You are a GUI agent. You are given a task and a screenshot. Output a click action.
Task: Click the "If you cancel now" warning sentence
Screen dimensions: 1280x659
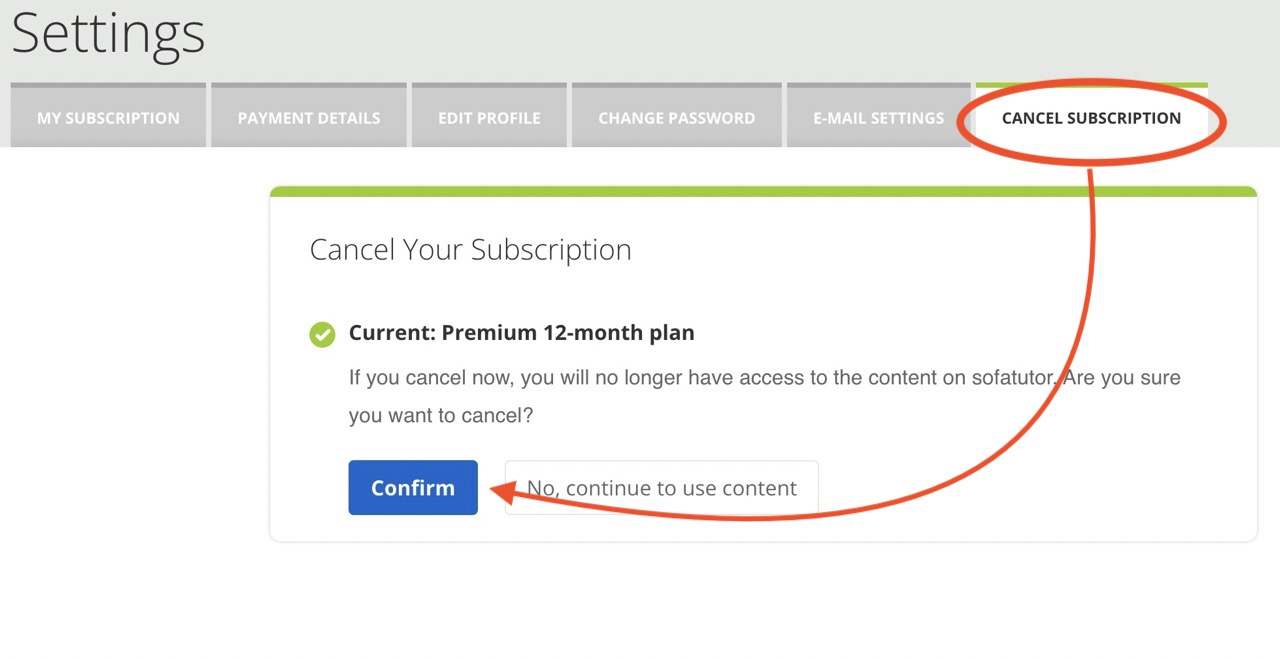click(x=700, y=378)
